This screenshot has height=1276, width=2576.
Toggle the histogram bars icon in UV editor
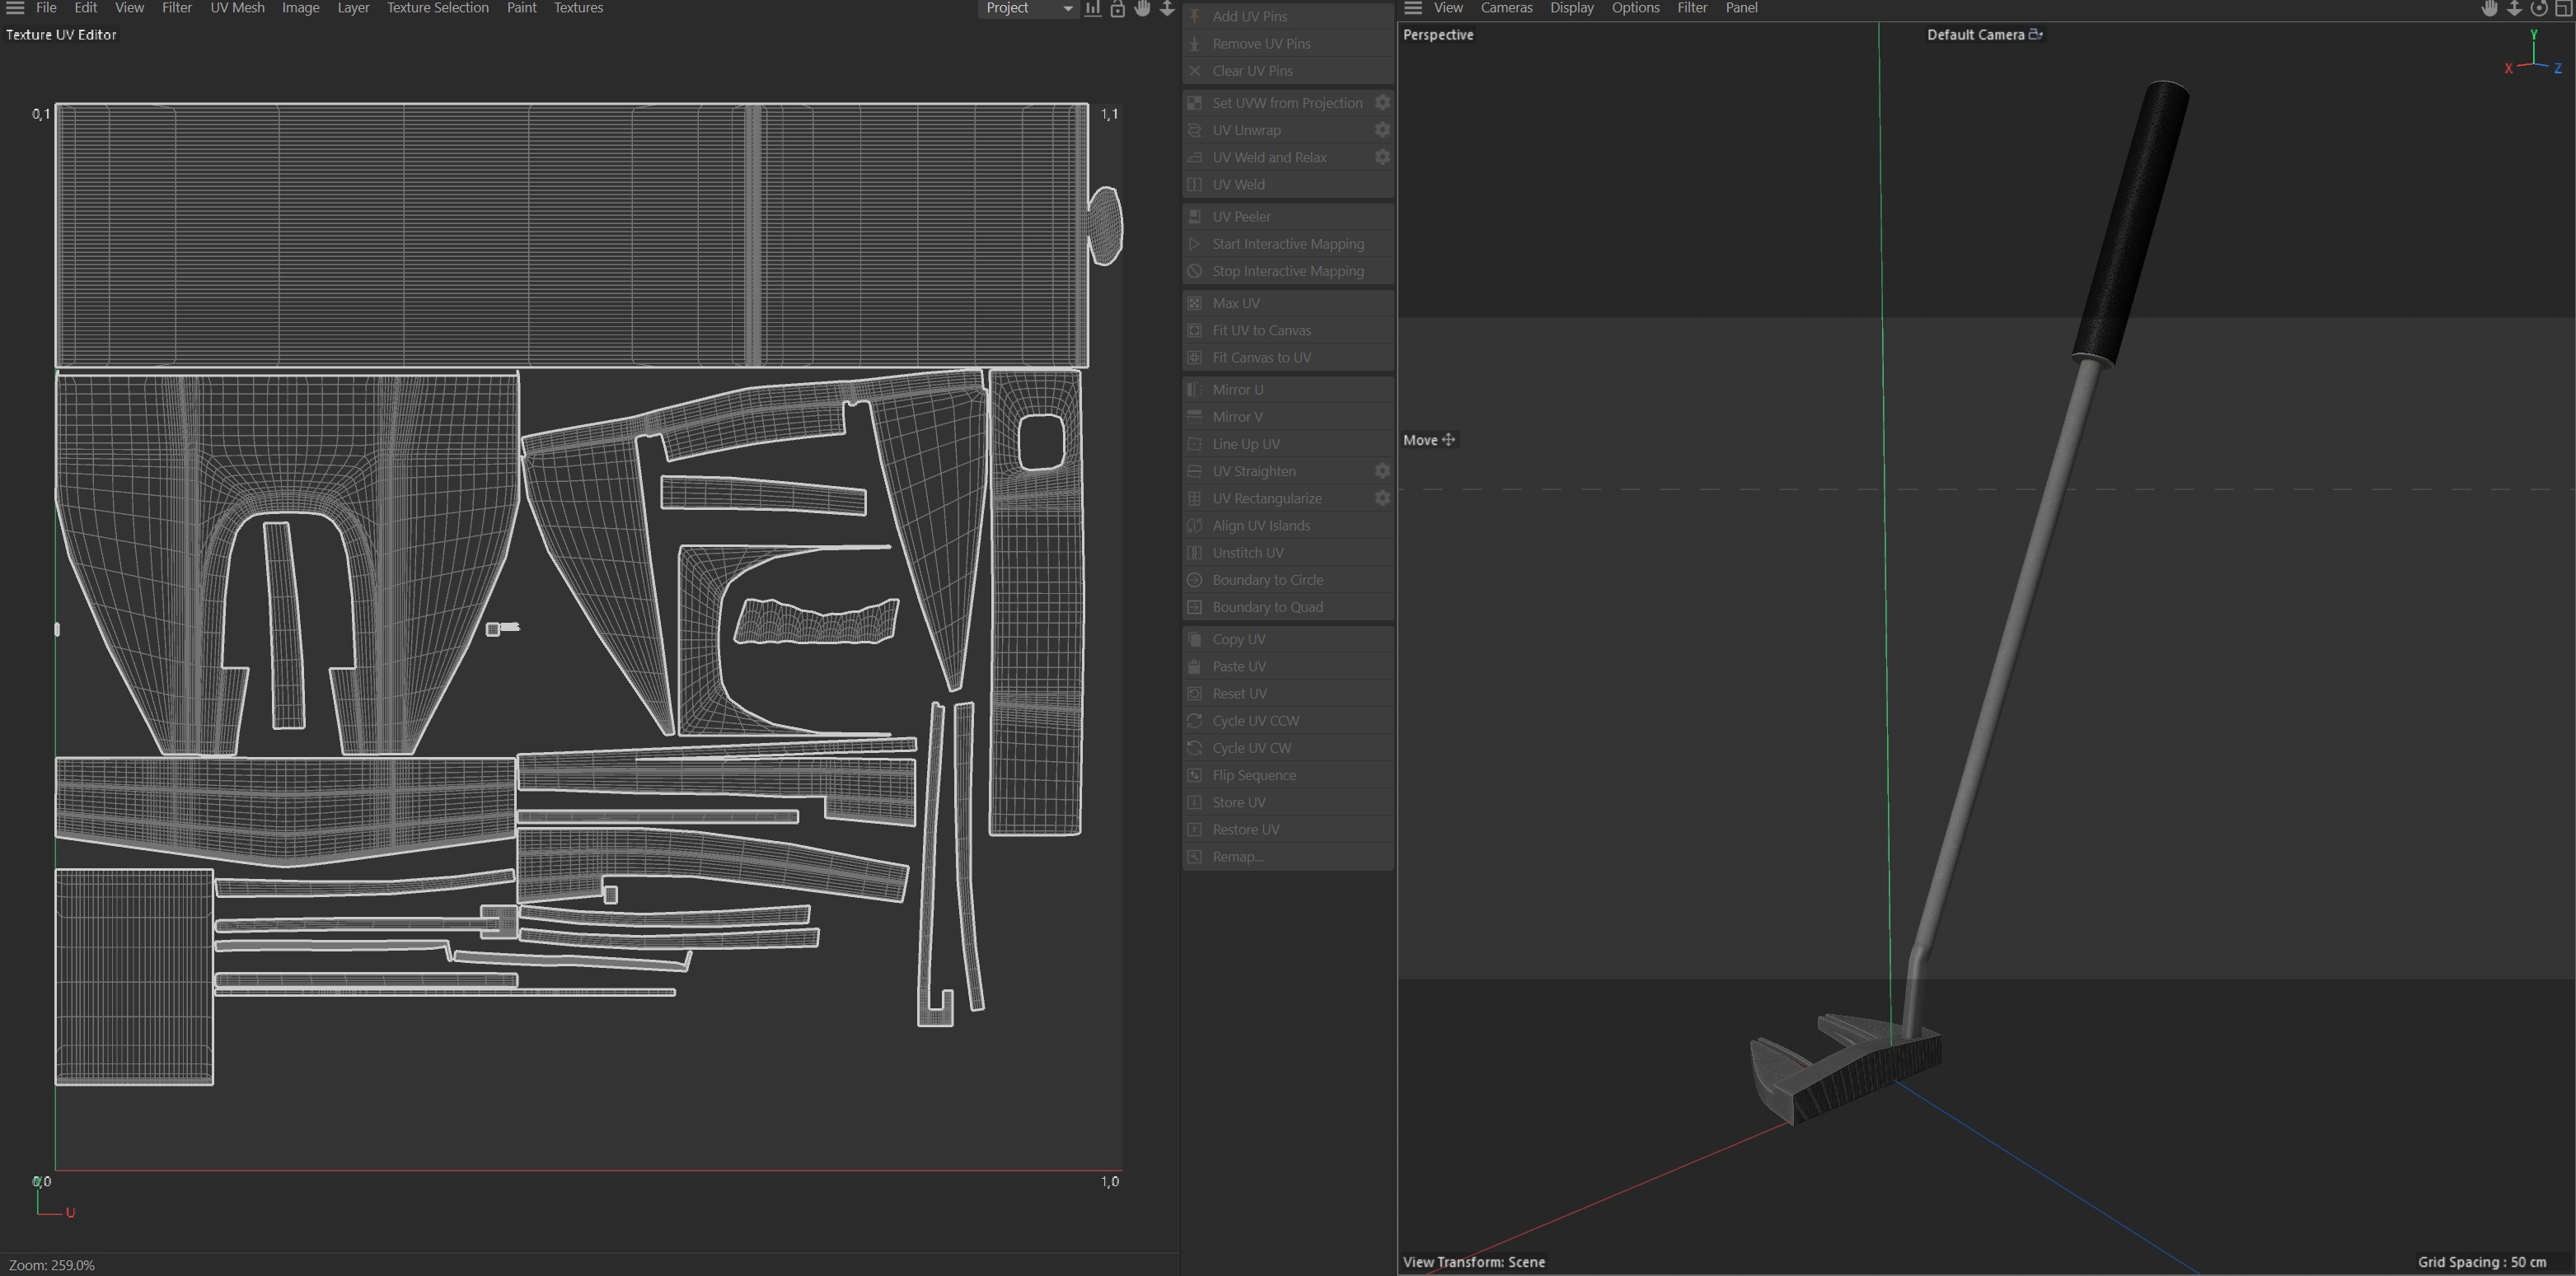pyautogui.click(x=1093, y=8)
